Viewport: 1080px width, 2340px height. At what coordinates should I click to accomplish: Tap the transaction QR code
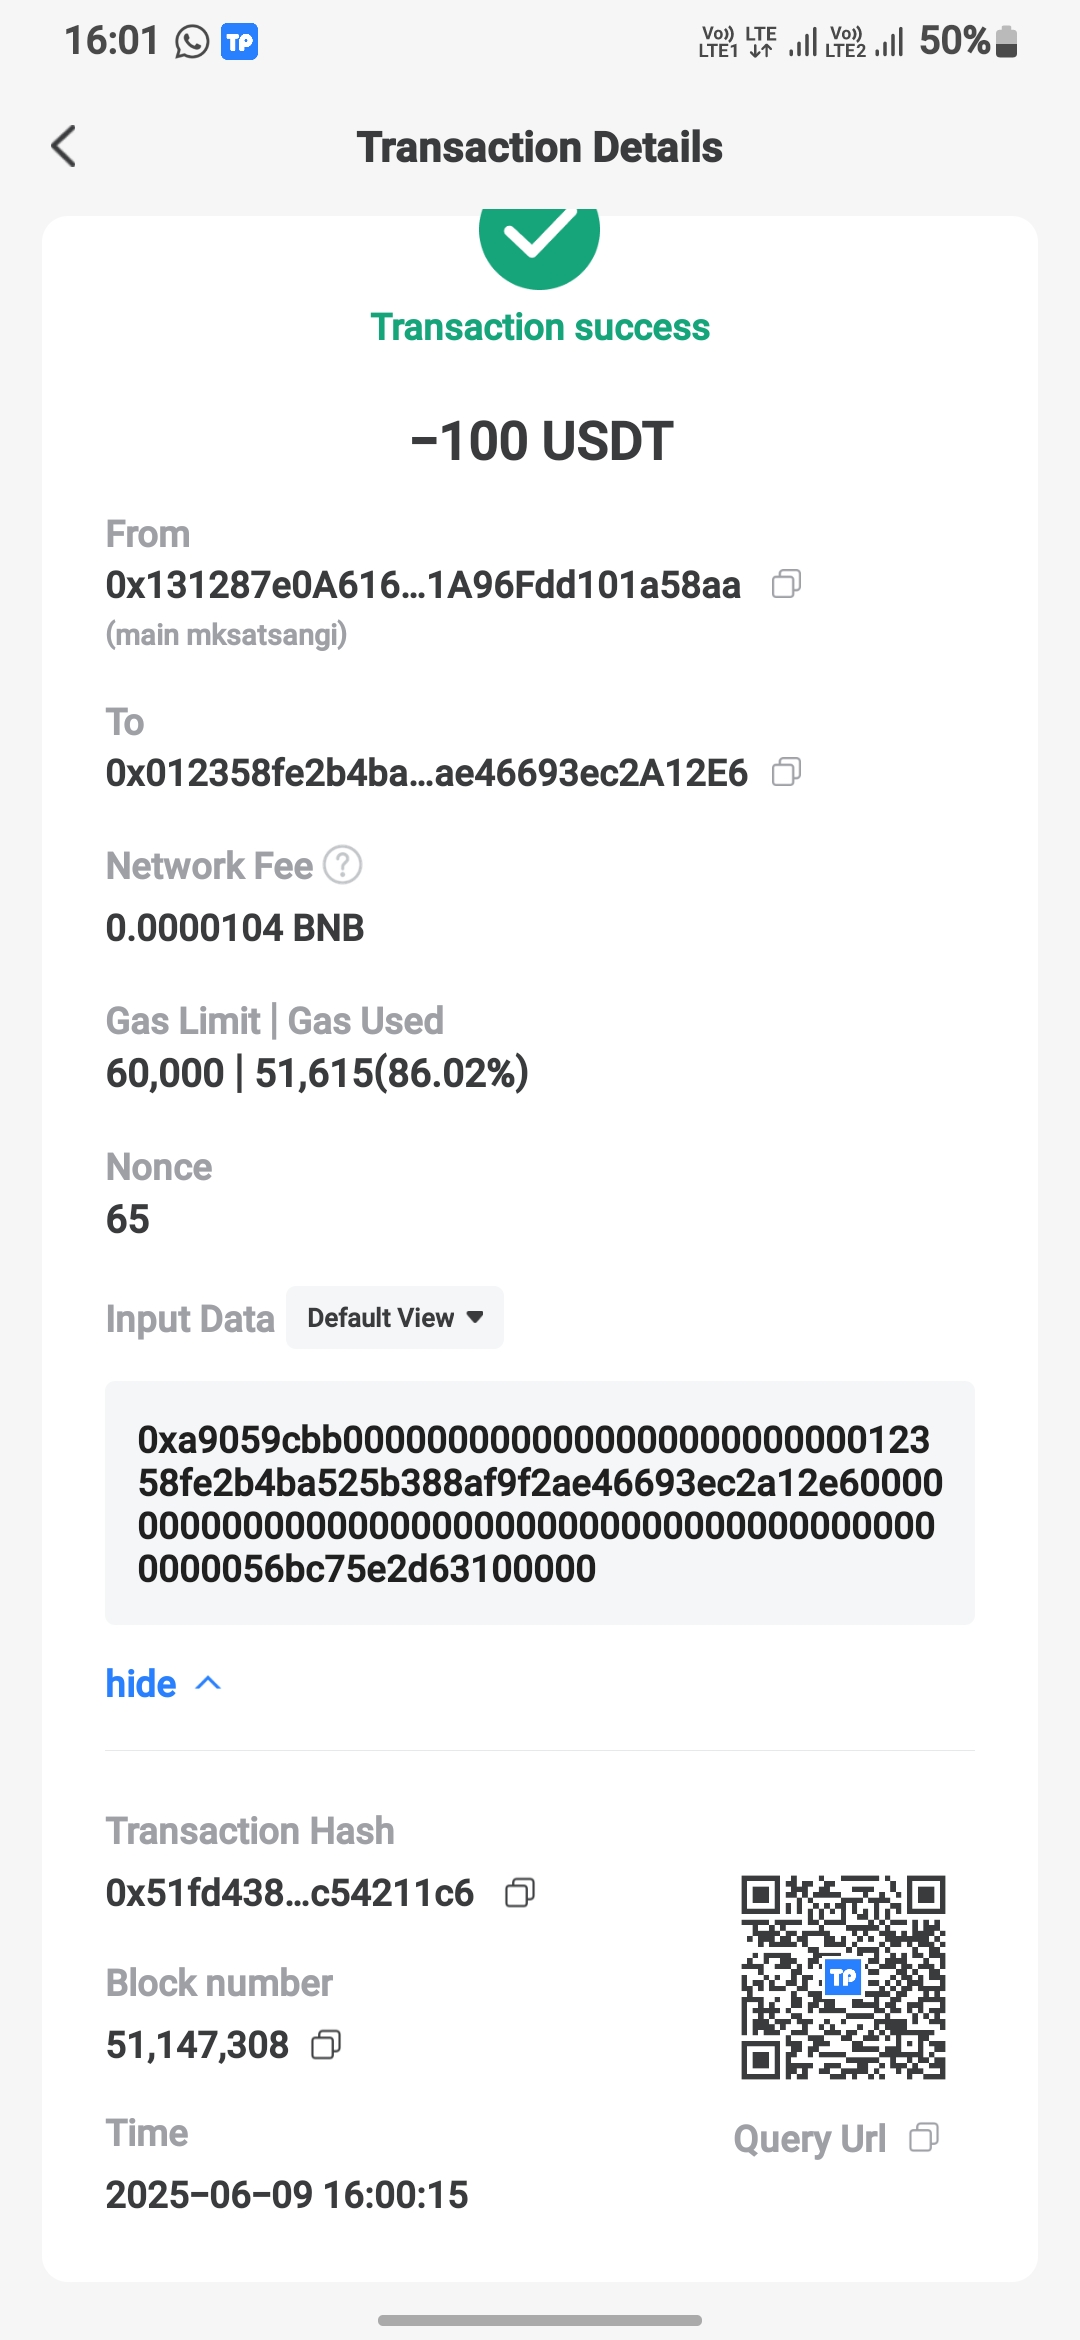tap(843, 1977)
